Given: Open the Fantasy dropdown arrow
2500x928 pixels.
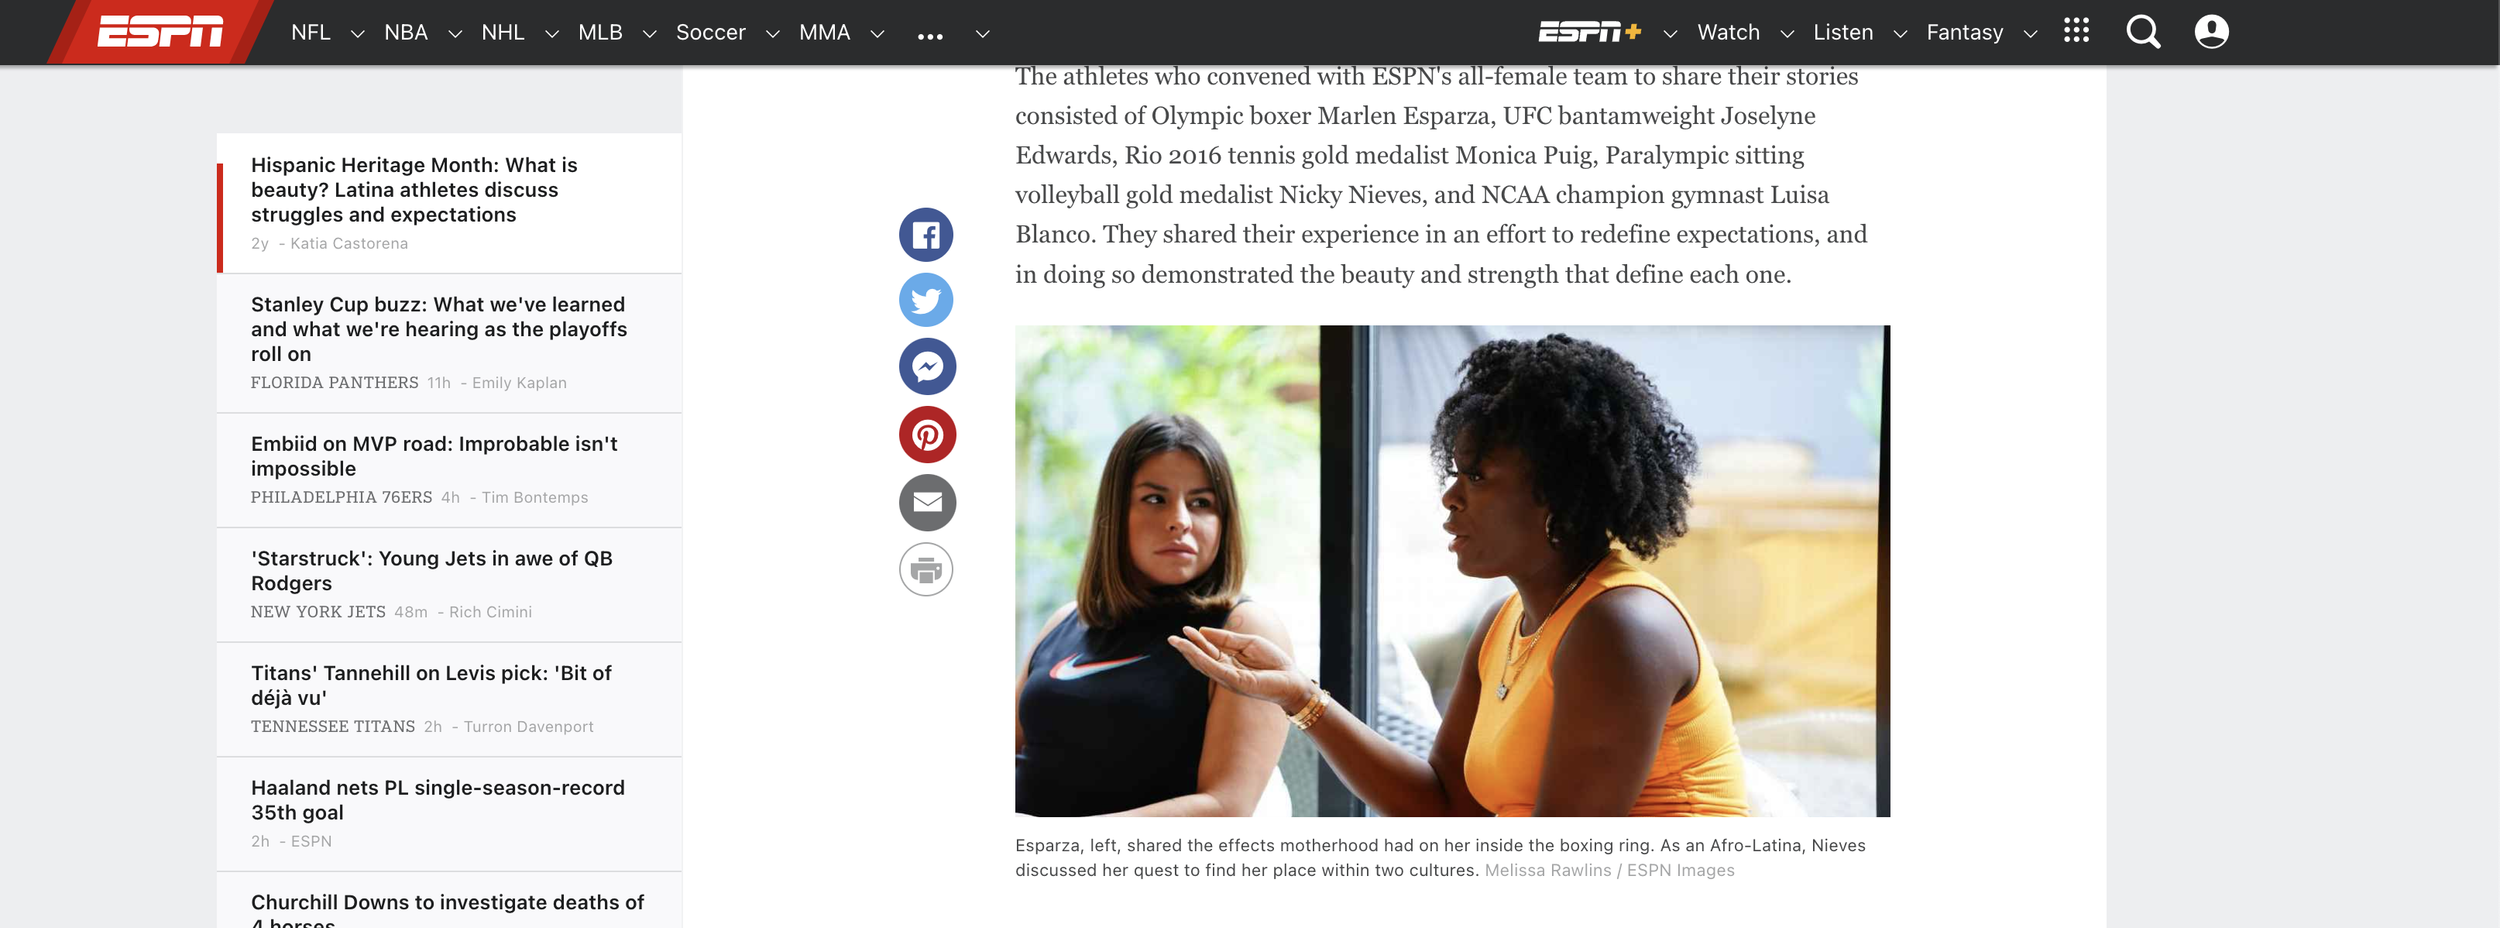Looking at the screenshot, I should (x=2030, y=34).
